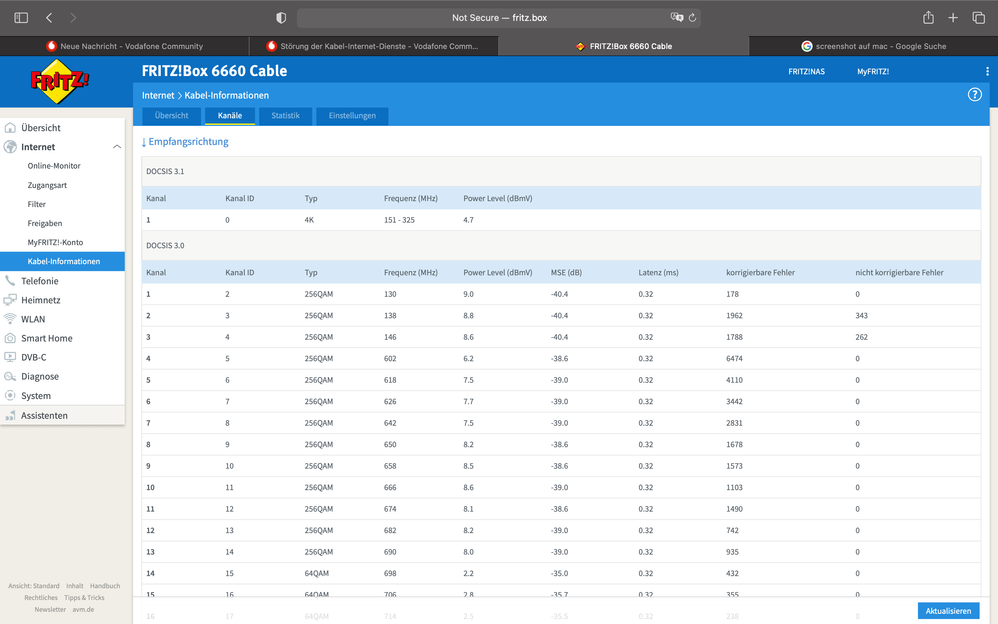Switch to Neue Nachricht Vodafone Community tab

(x=125, y=46)
